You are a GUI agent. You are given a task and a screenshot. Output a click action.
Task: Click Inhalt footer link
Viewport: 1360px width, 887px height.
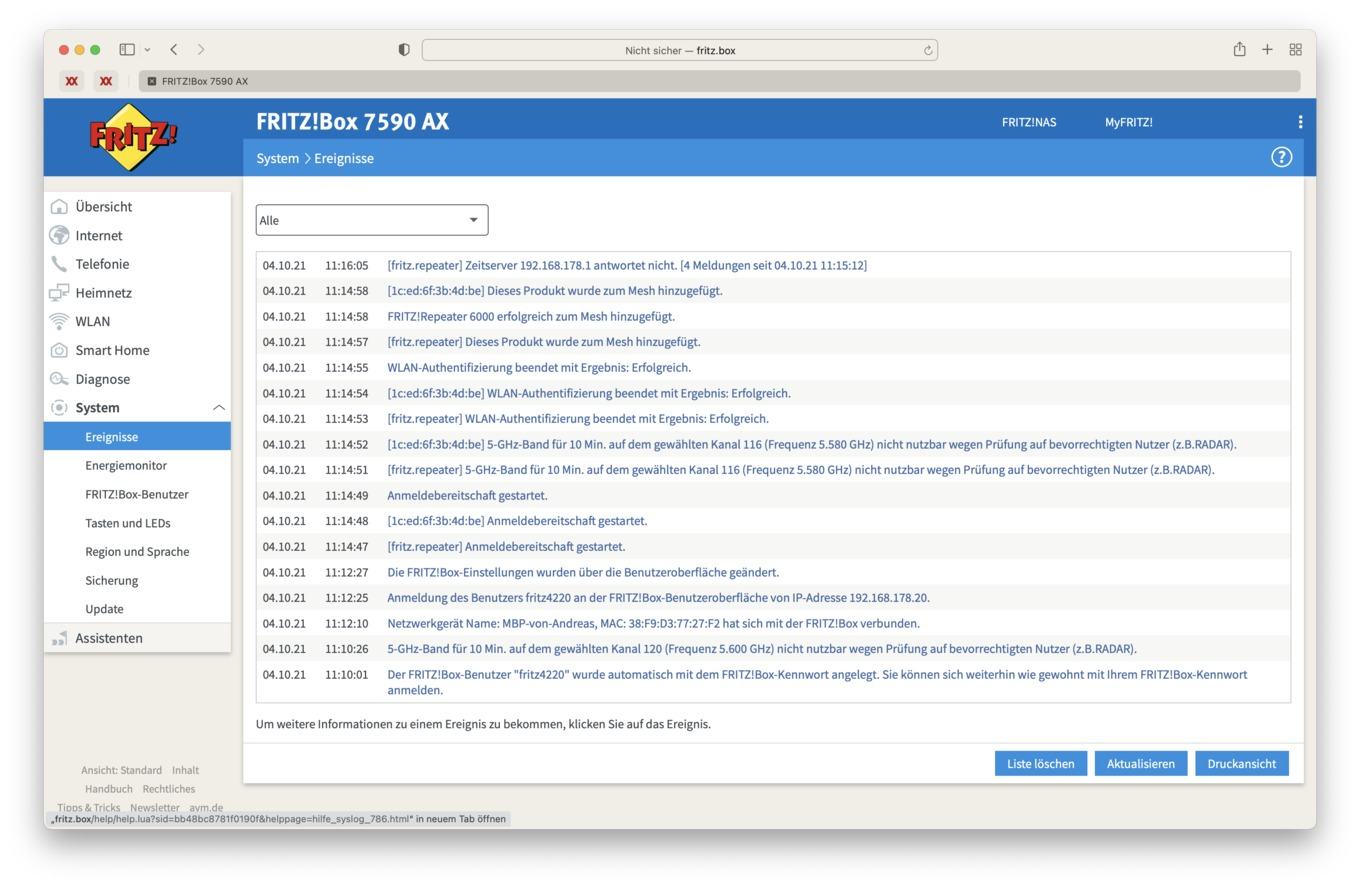point(185,770)
